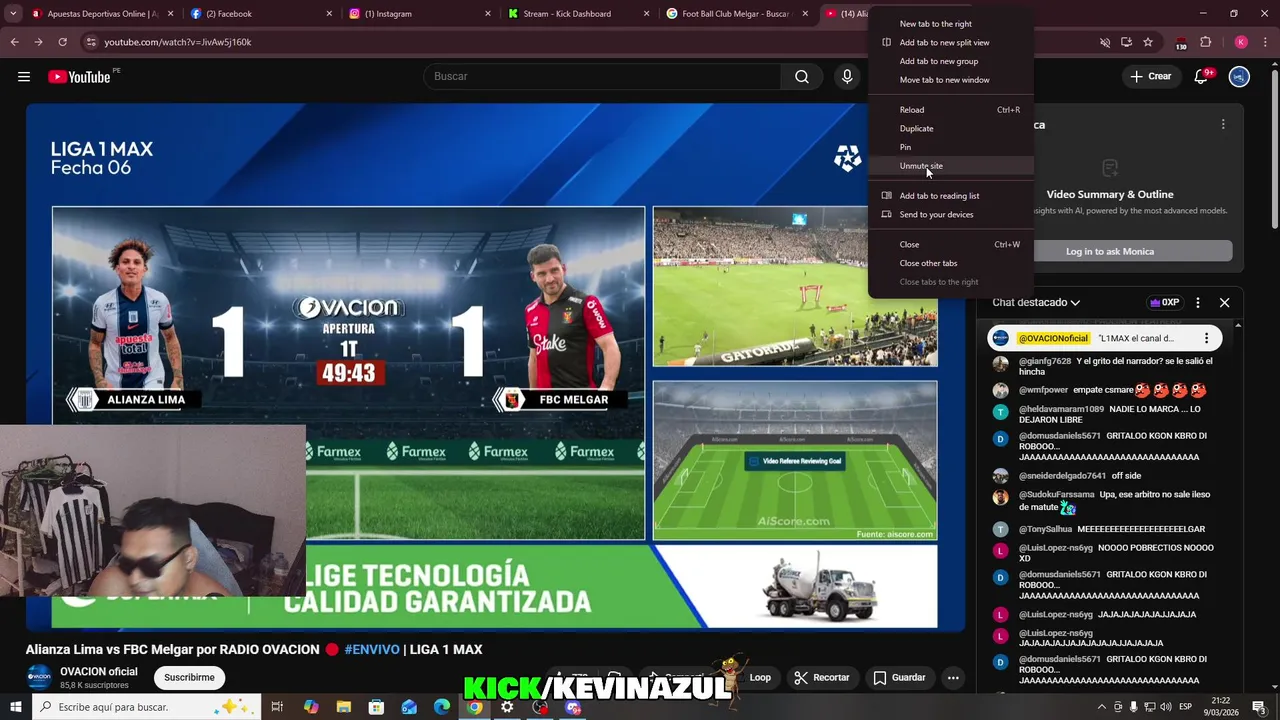Click the Recortar clip button
1280x720 pixels.
click(821, 677)
